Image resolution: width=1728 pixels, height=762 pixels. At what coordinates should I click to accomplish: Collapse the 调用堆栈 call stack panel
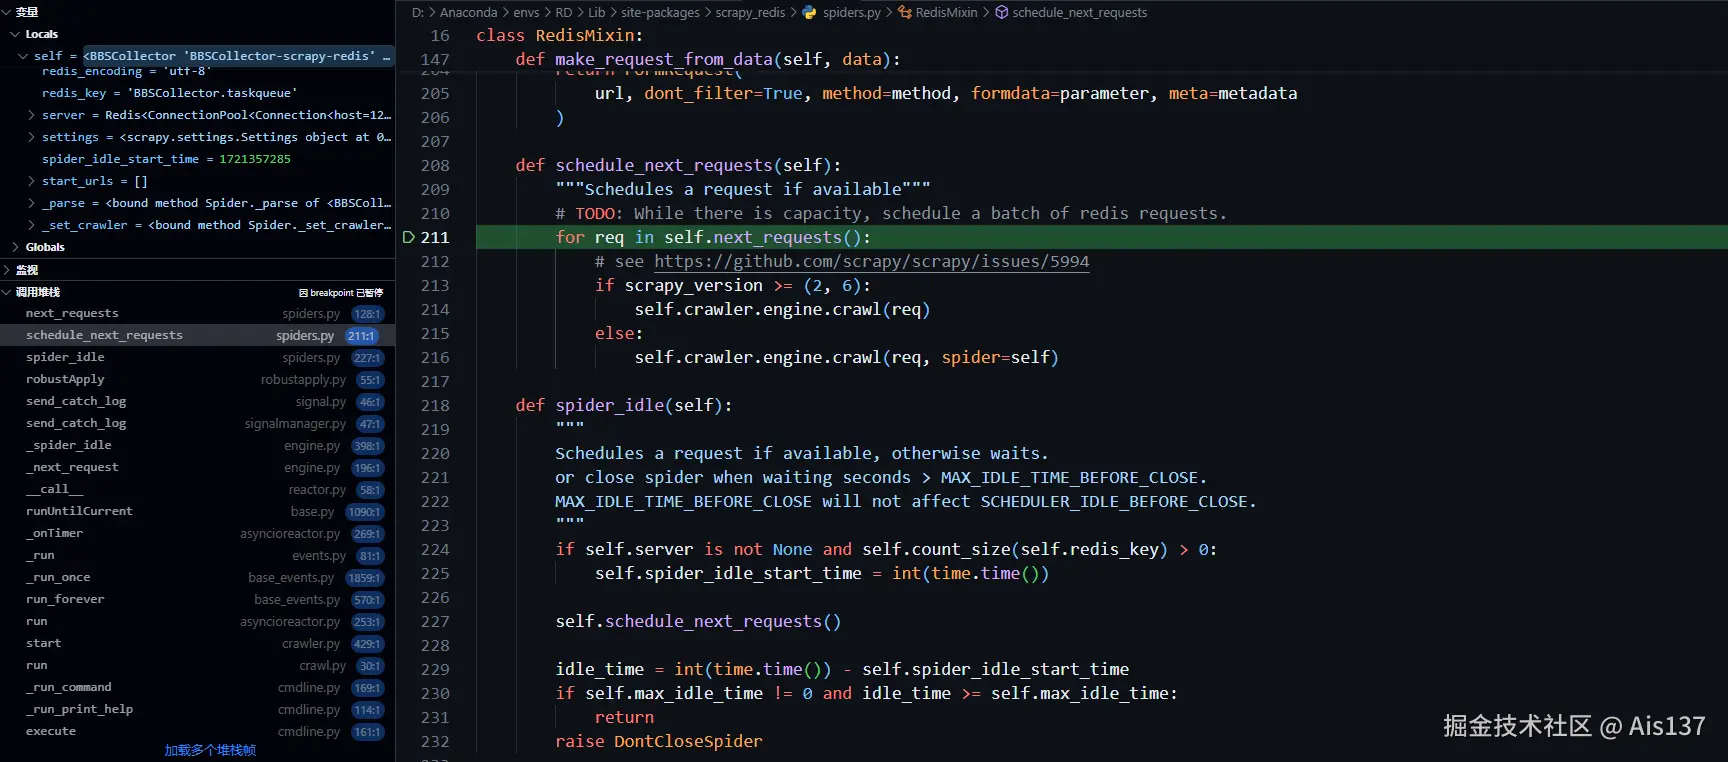[x=8, y=292]
